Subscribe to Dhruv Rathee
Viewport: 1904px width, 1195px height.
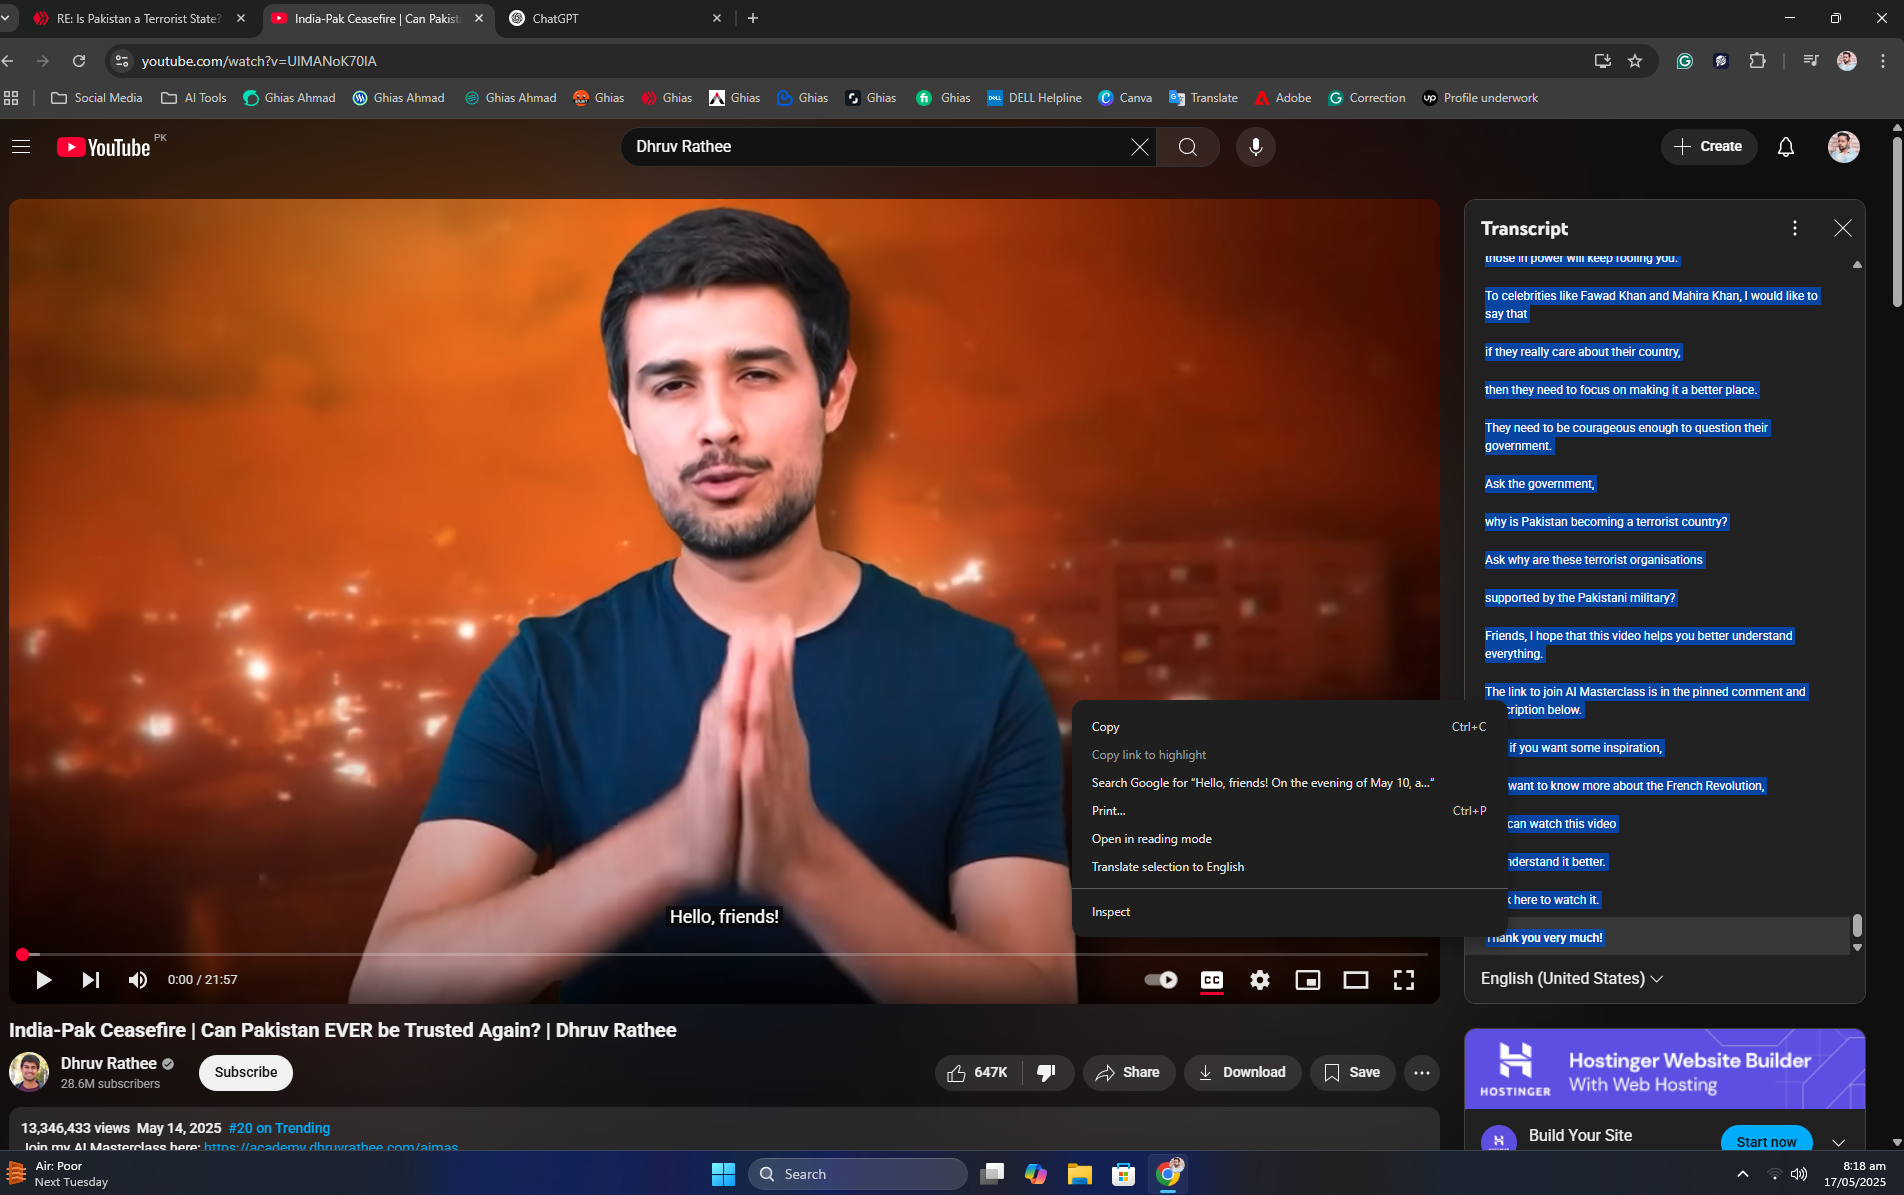coord(246,1072)
